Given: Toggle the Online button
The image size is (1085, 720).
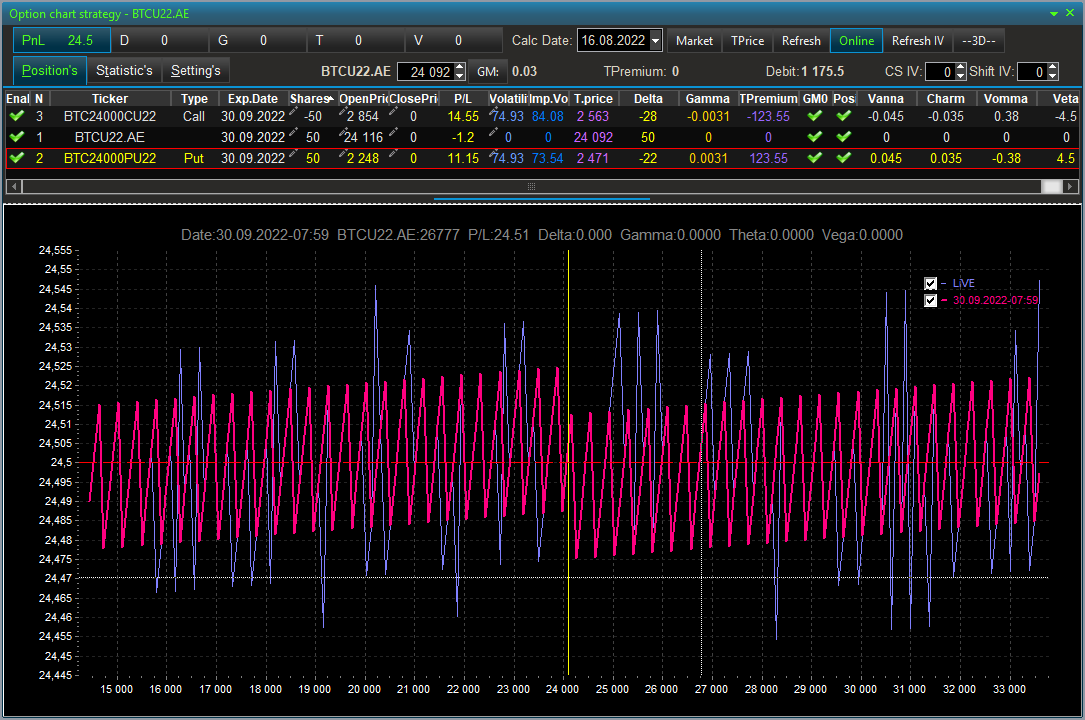Looking at the screenshot, I should (857, 41).
